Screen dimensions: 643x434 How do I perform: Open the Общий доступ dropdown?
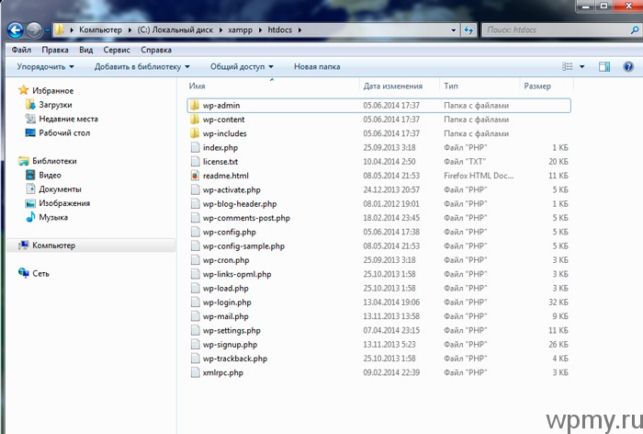(x=242, y=66)
